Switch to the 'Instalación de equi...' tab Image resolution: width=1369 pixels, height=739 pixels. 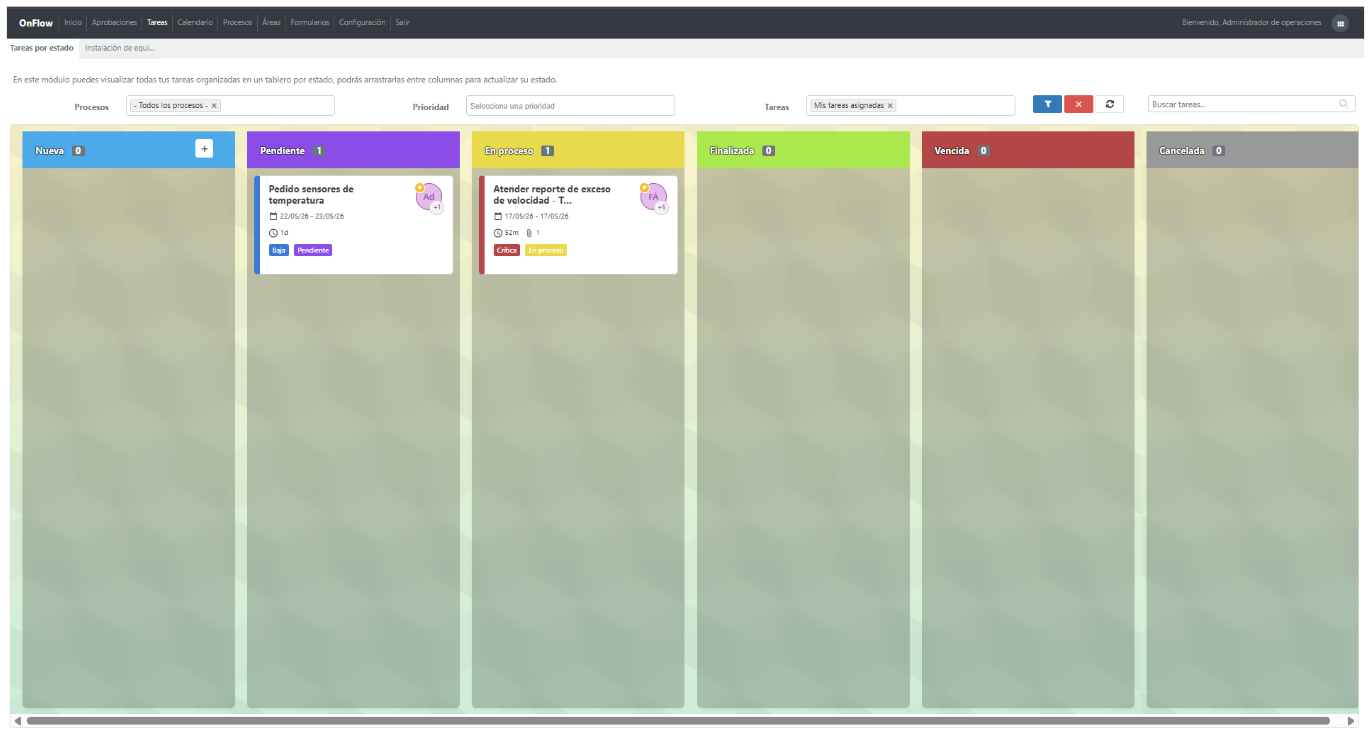[x=120, y=47]
